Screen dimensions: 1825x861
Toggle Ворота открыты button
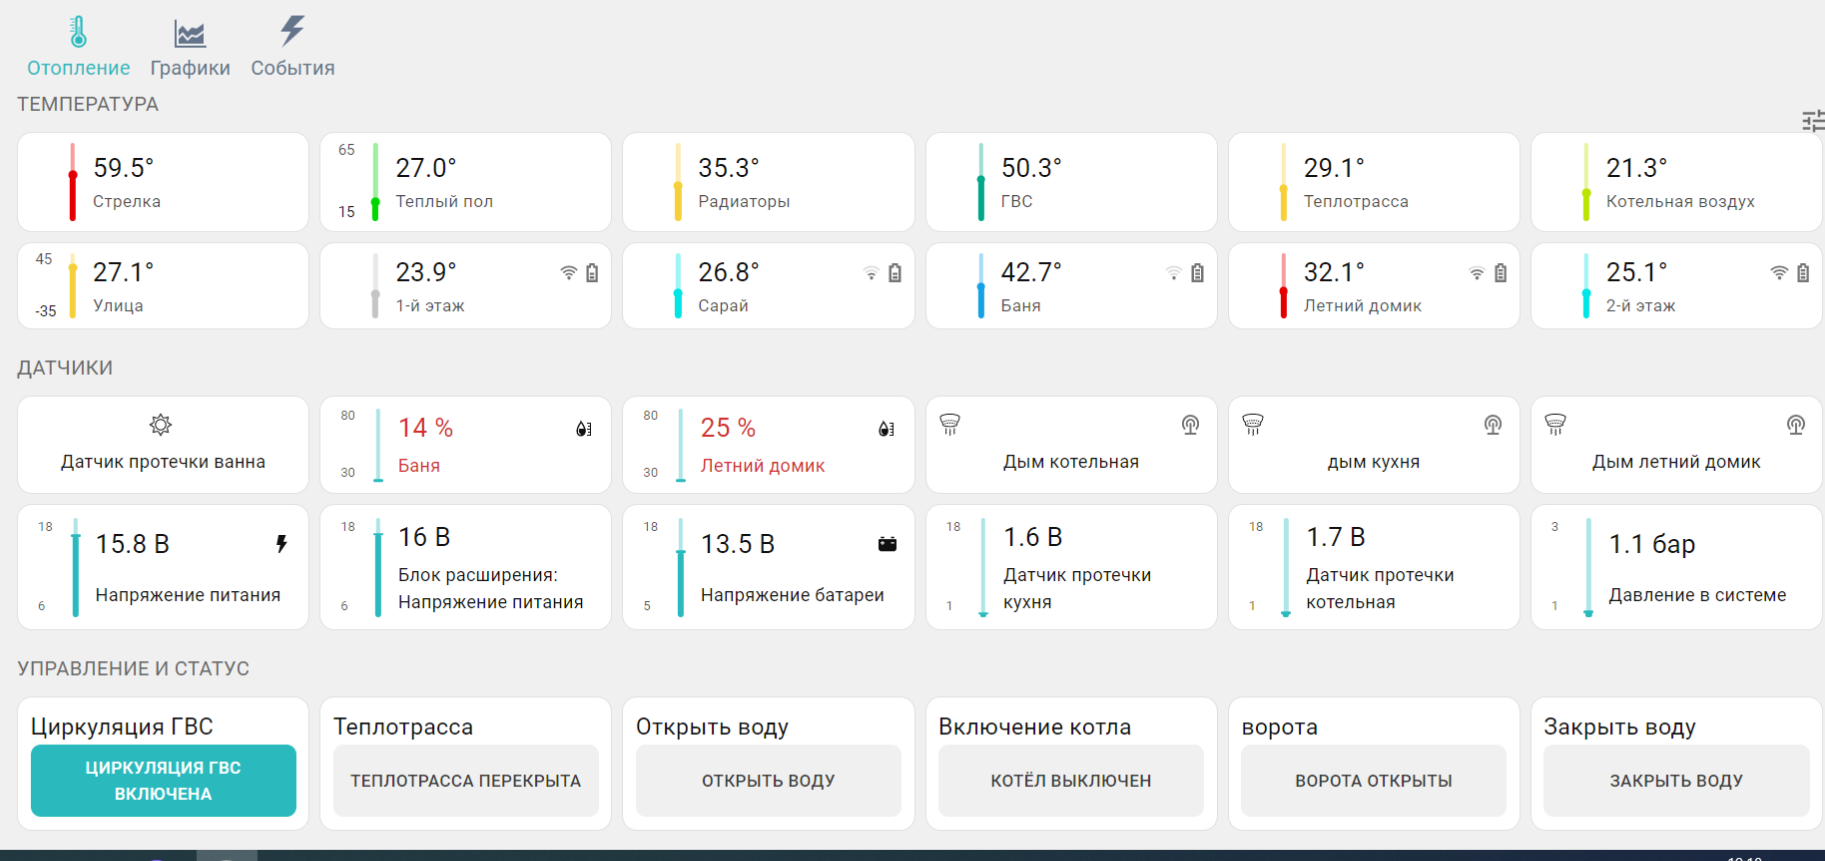(1374, 780)
